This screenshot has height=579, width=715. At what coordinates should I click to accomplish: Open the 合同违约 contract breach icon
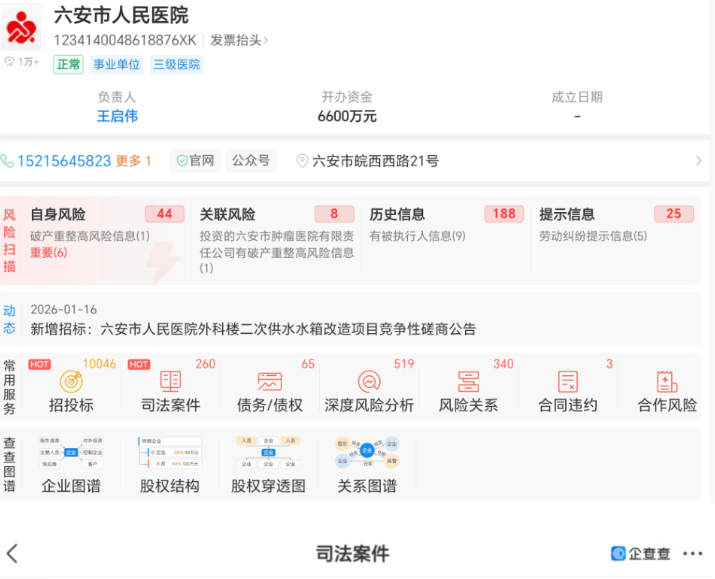pos(568,382)
